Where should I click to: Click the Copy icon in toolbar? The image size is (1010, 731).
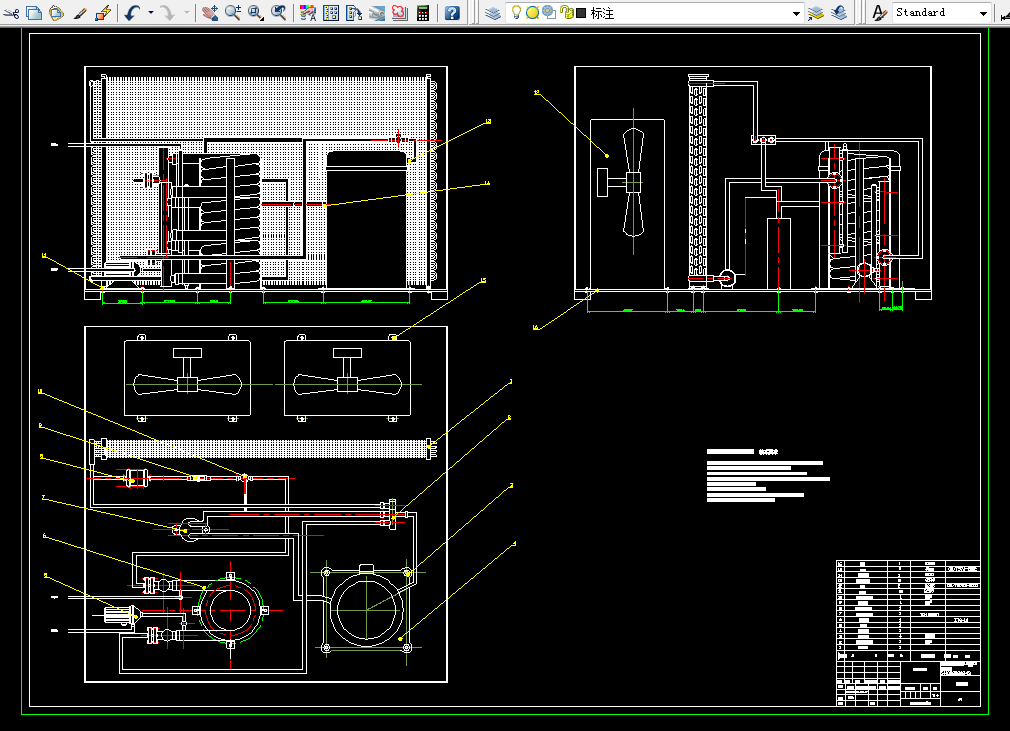tap(34, 12)
